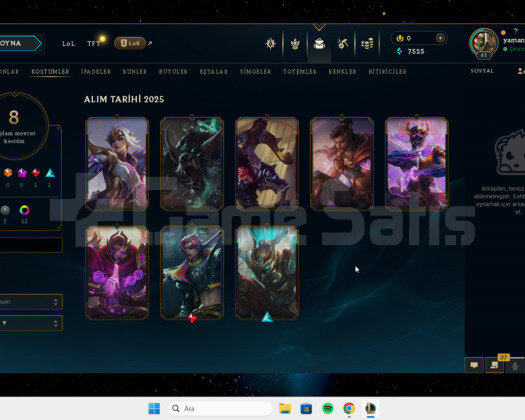Select the LoL game link
The width and height of the screenshot is (525, 420).
(68, 44)
